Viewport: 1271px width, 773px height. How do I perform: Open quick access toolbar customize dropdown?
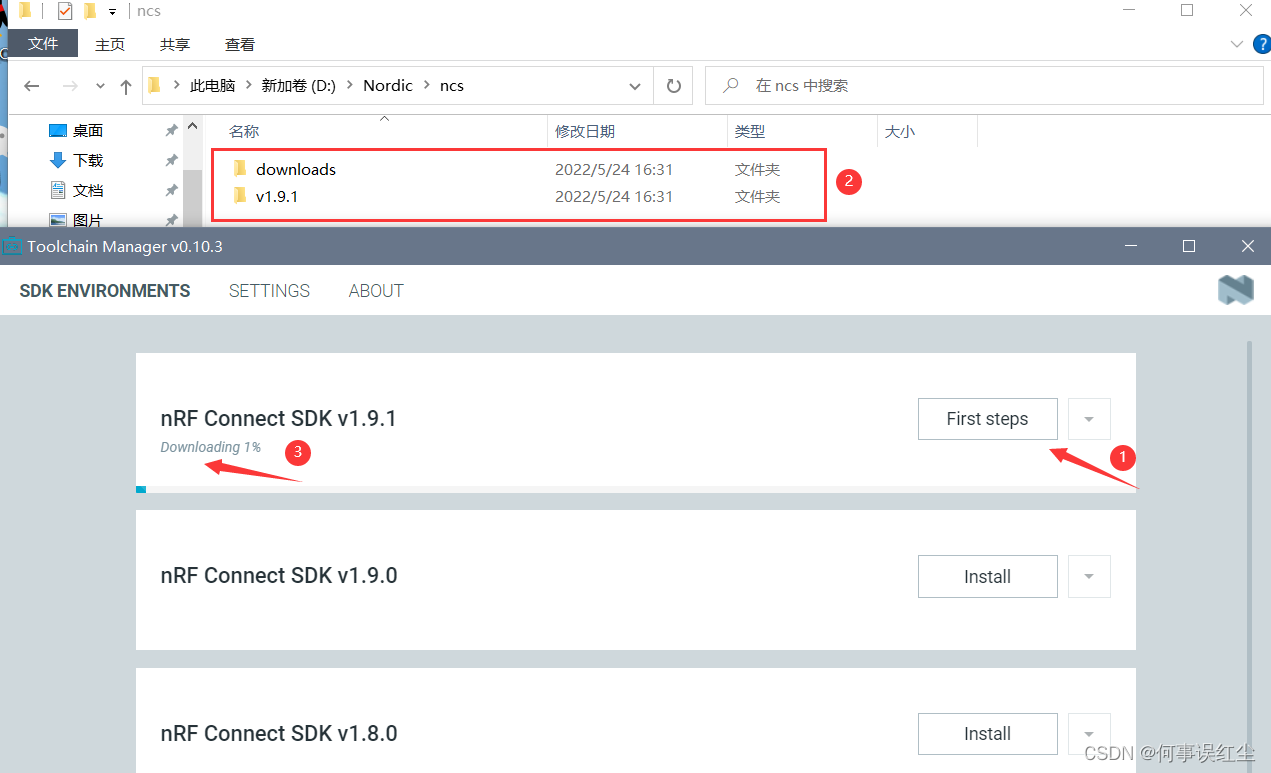112,12
